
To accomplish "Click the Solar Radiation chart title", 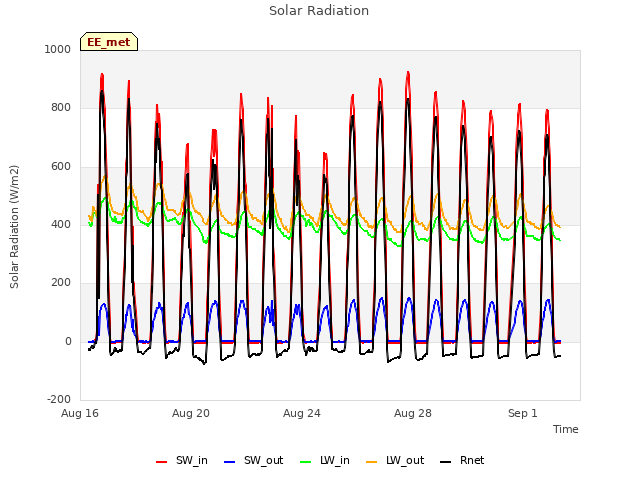I will click(319, 11).
